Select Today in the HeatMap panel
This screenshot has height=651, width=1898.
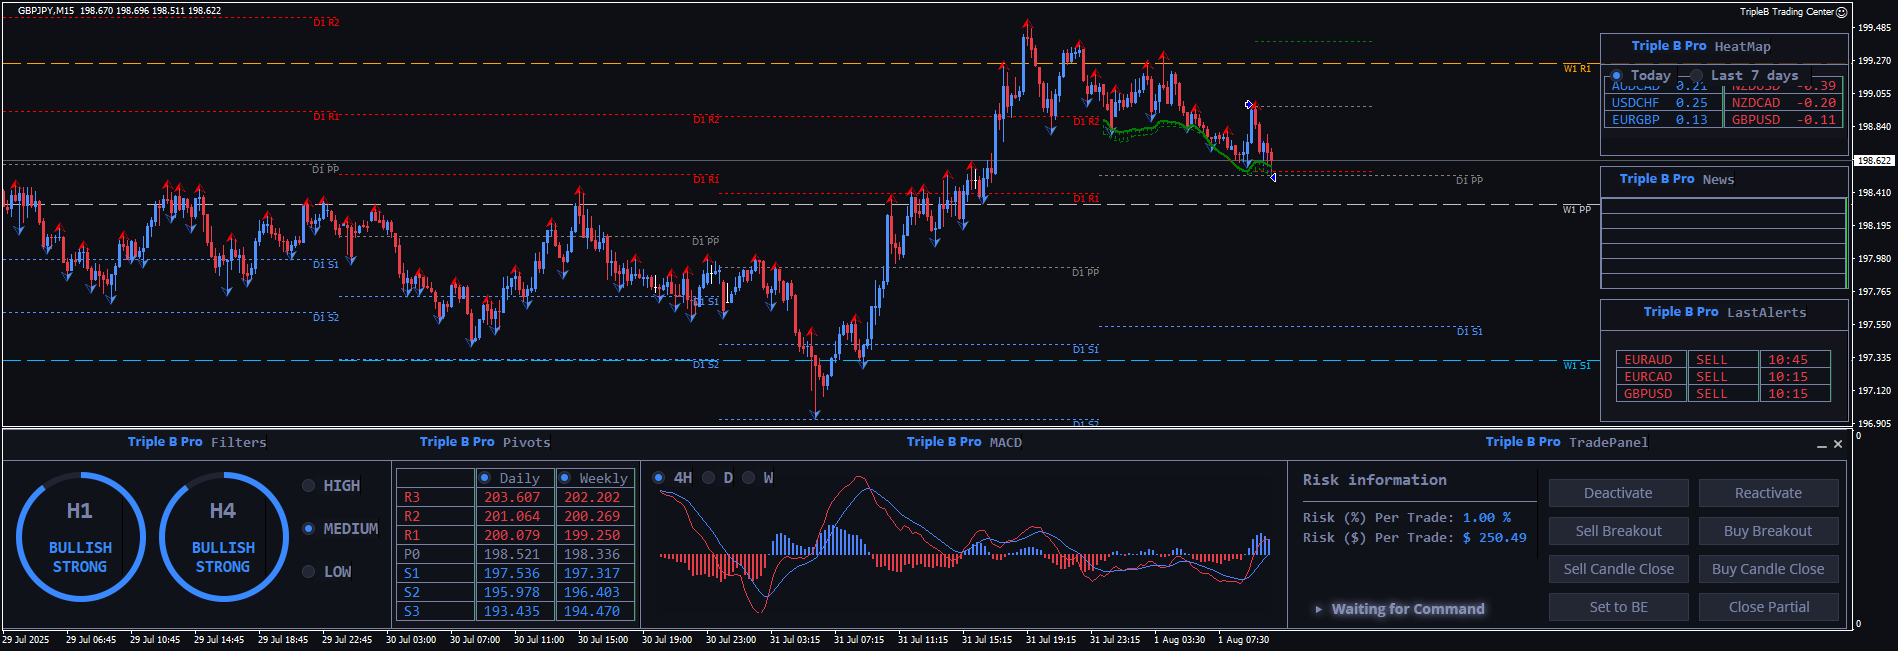(1617, 76)
